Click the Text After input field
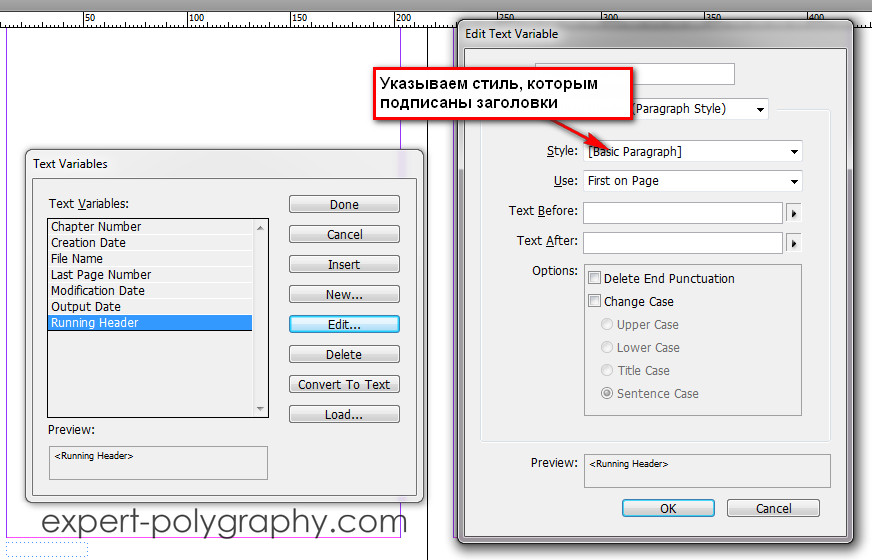 (x=683, y=242)
